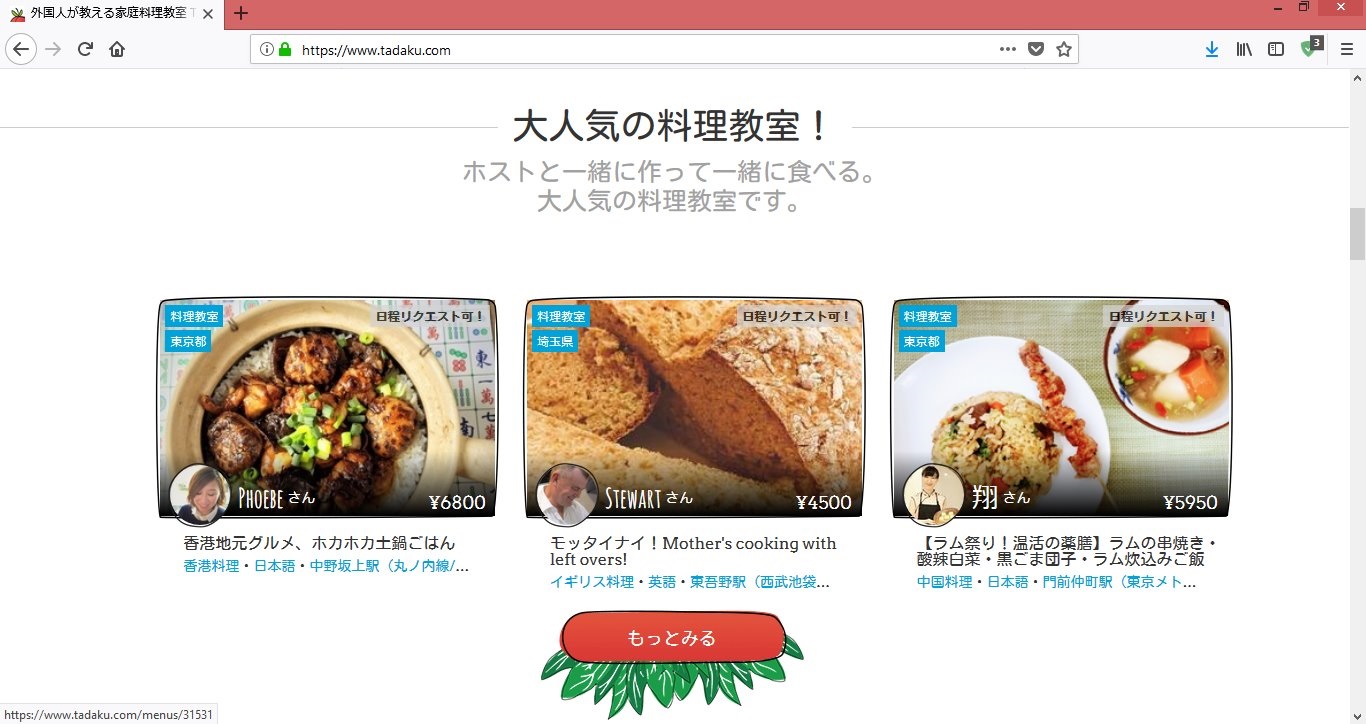Select the tadaku cooking class tab
Screen dimensions: 1366x724
(x=105, y=14)
